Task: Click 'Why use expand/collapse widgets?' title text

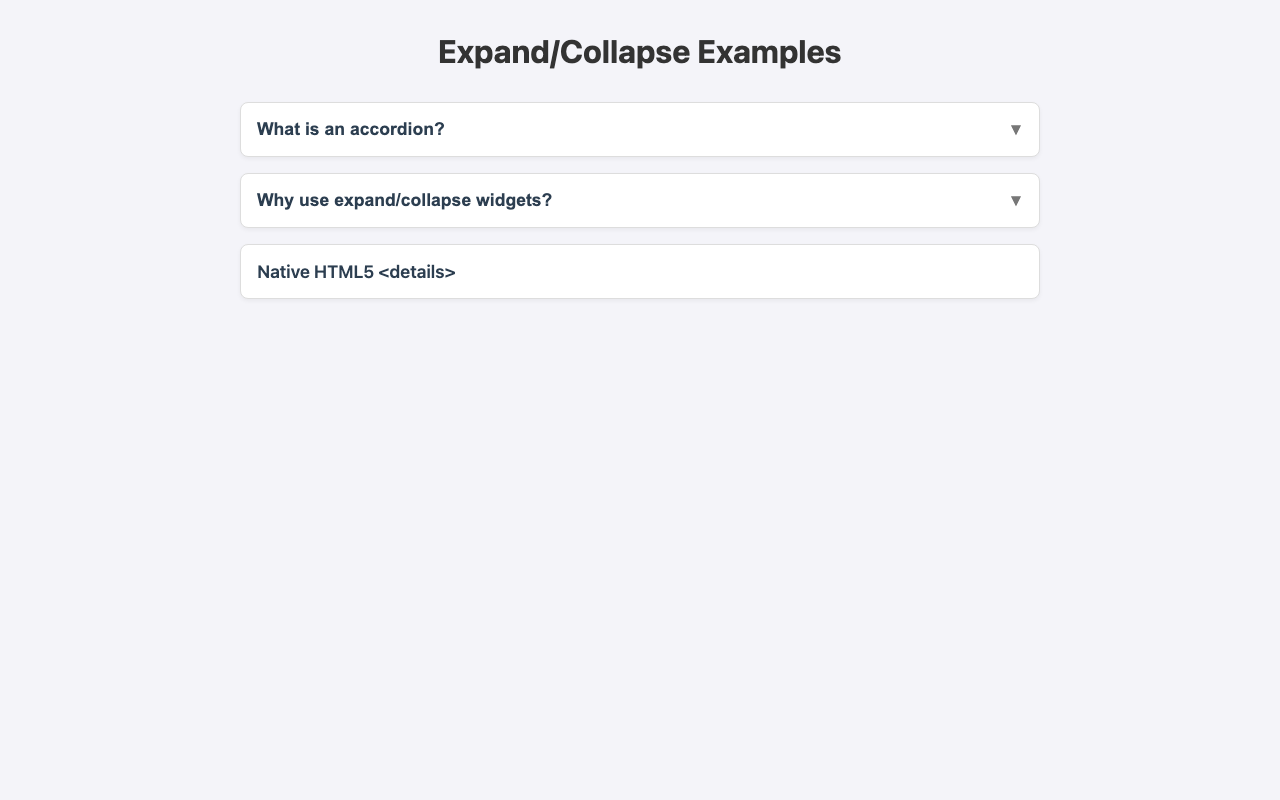Action: 404,201
